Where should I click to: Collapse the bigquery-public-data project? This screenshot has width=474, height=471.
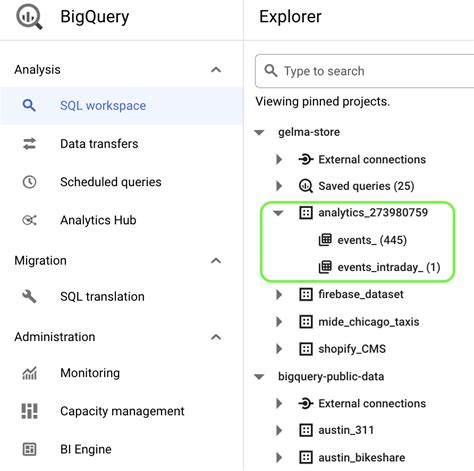(259, 377)
